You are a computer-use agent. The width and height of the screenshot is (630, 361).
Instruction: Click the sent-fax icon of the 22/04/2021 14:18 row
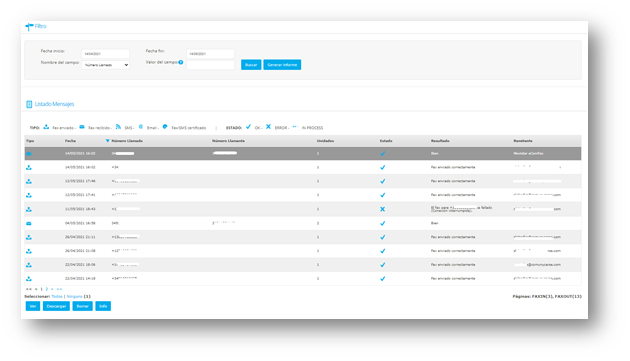tap(29, 279)
